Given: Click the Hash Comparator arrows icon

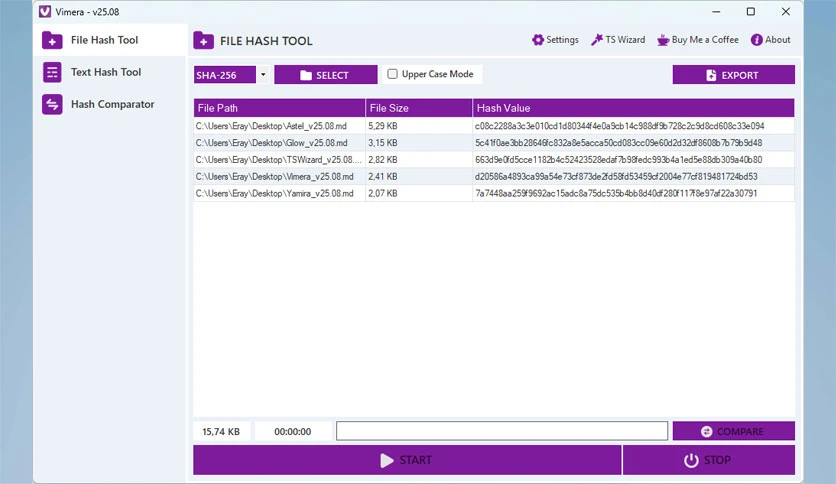Looking at the screenshot, I should [x=52, y=104].
